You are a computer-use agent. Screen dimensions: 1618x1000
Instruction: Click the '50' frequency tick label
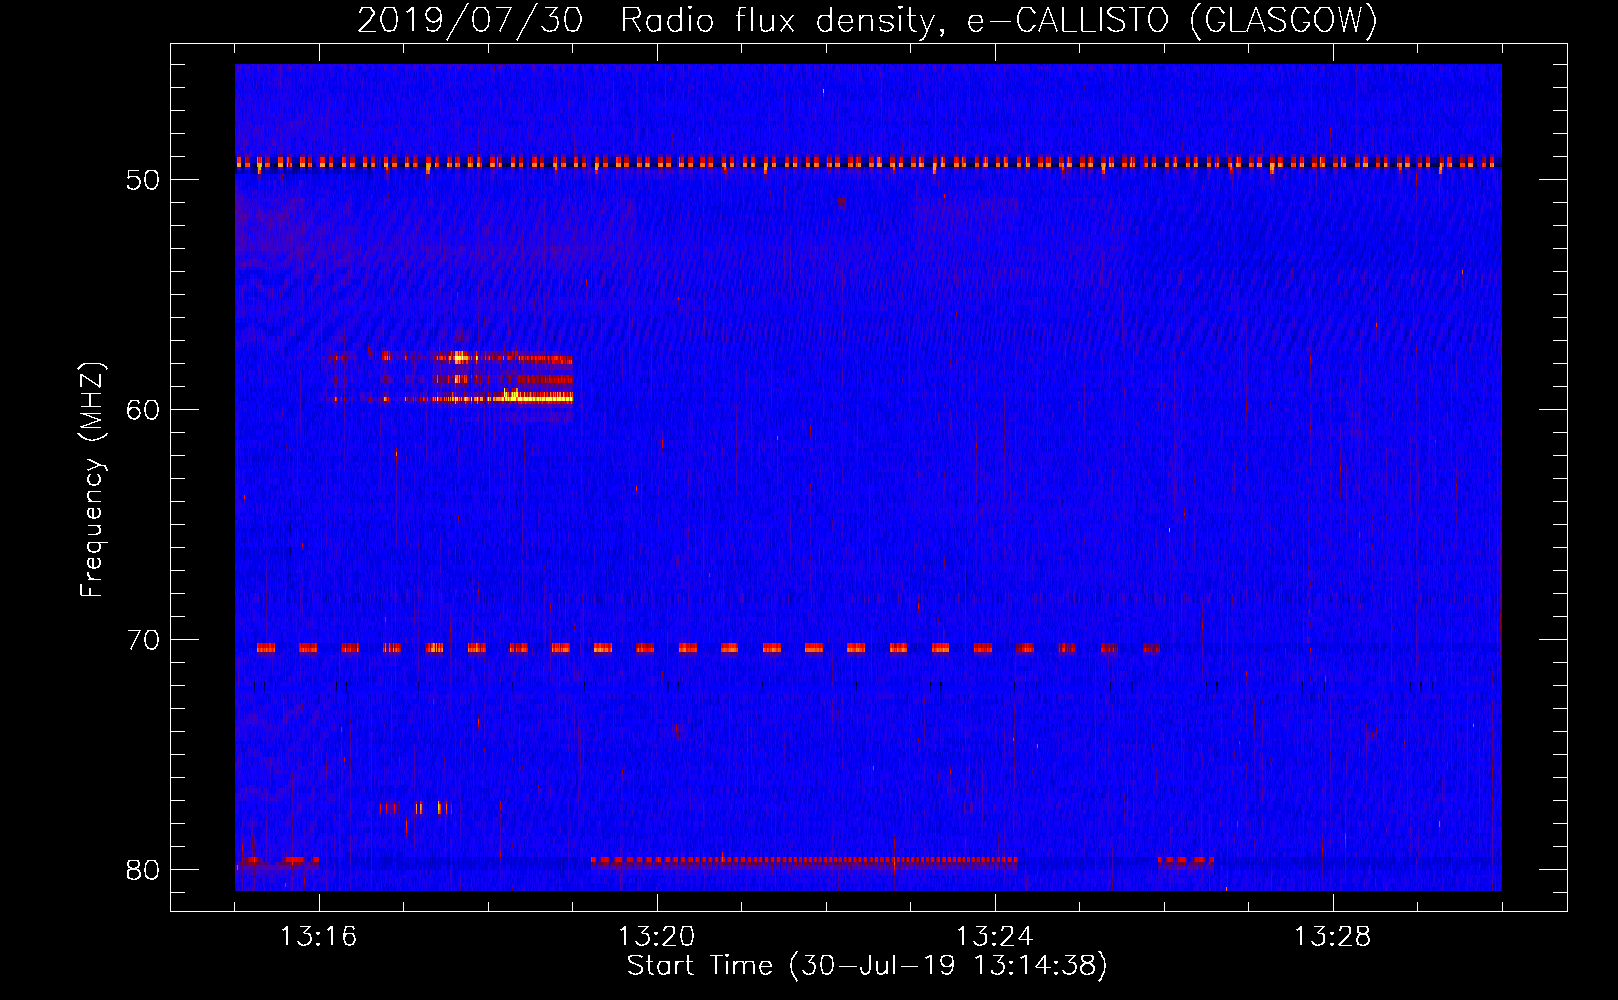click(143, 180)
